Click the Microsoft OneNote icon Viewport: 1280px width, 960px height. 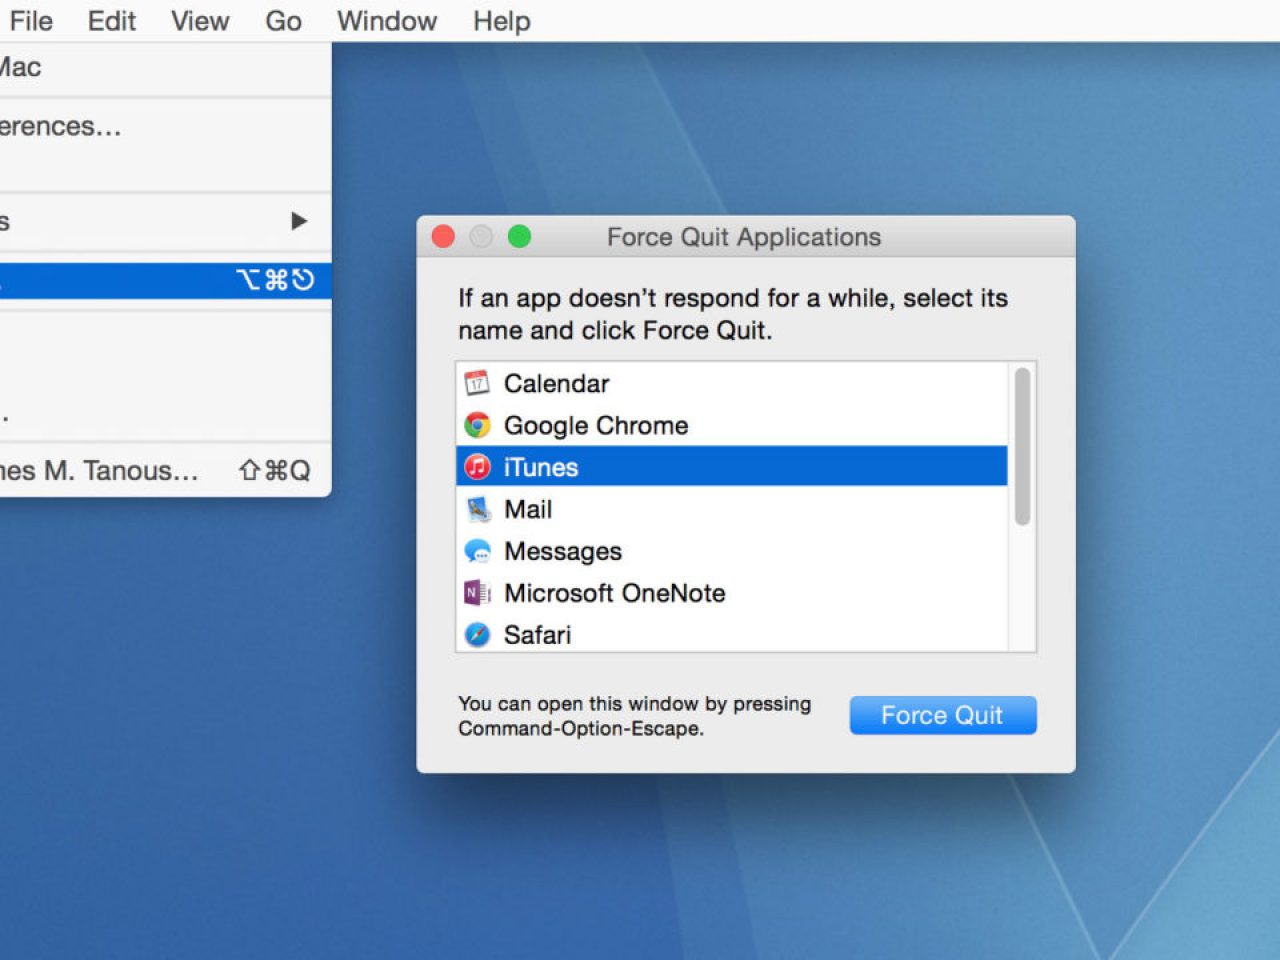pyautogui.click(x=477, y=593)
